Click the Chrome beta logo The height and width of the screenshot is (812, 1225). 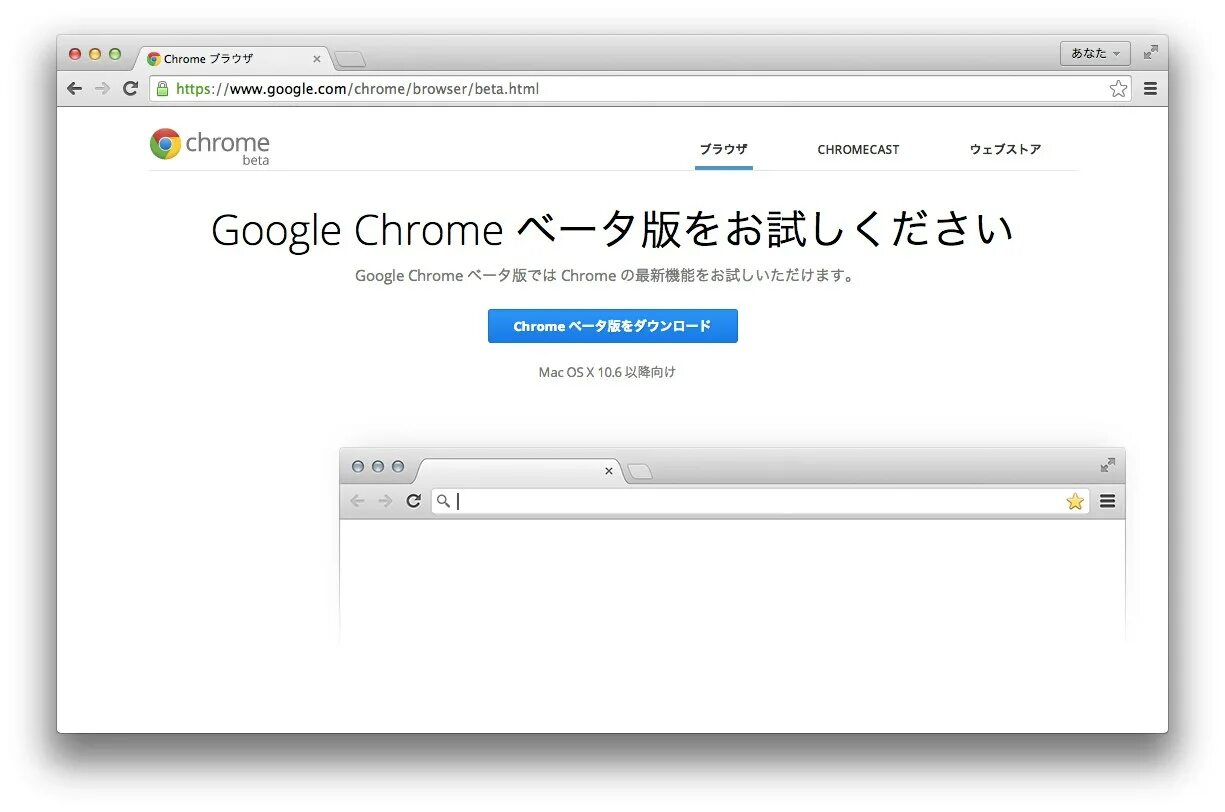(x=210, y=145)
